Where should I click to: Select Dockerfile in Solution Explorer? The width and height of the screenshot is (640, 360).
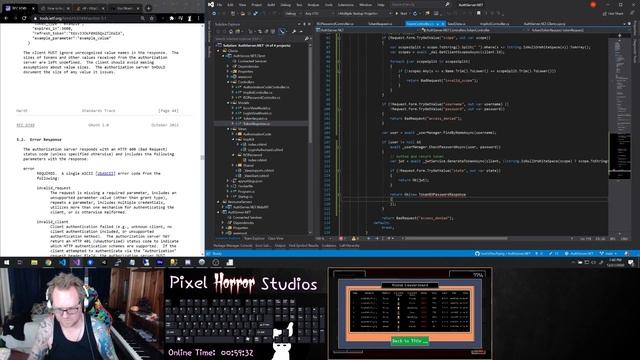click(x=245, y=186)
